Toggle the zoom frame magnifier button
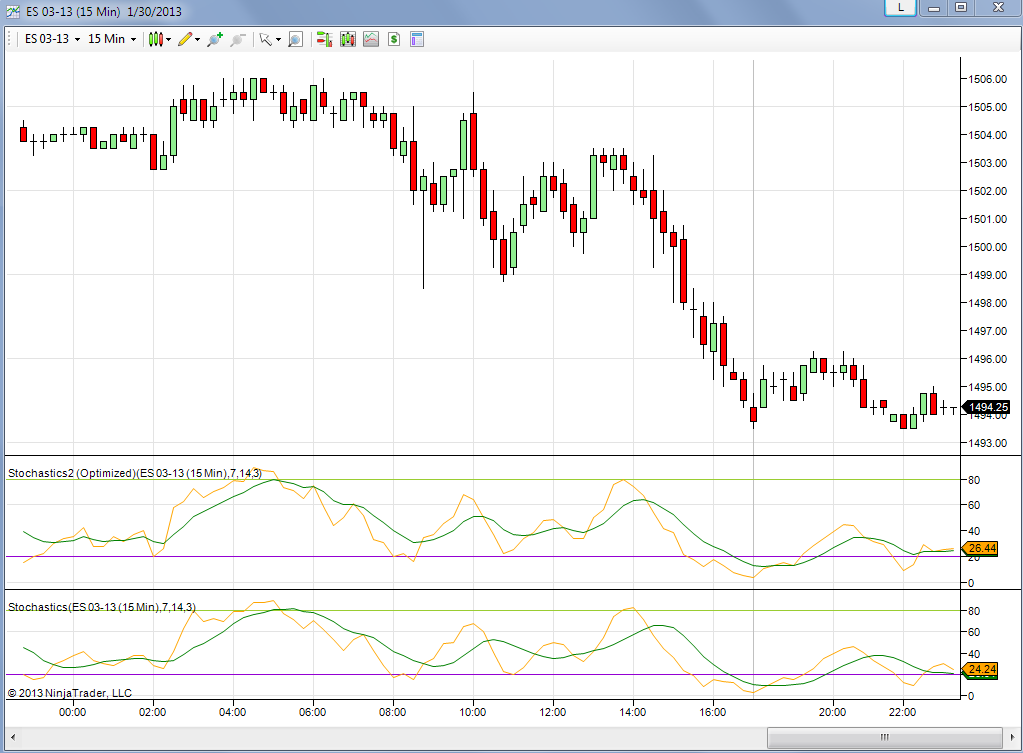 [x=296, y=39]
